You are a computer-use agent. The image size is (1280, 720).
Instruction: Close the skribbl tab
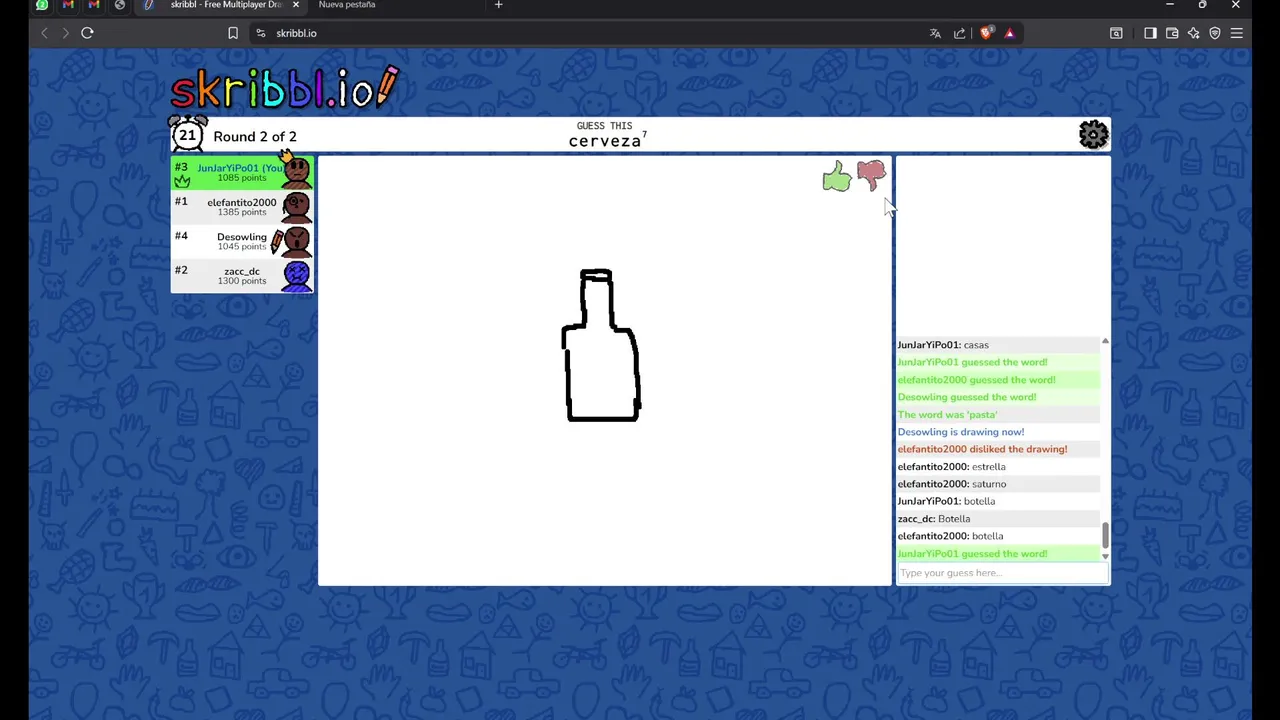tap(295, 5)
